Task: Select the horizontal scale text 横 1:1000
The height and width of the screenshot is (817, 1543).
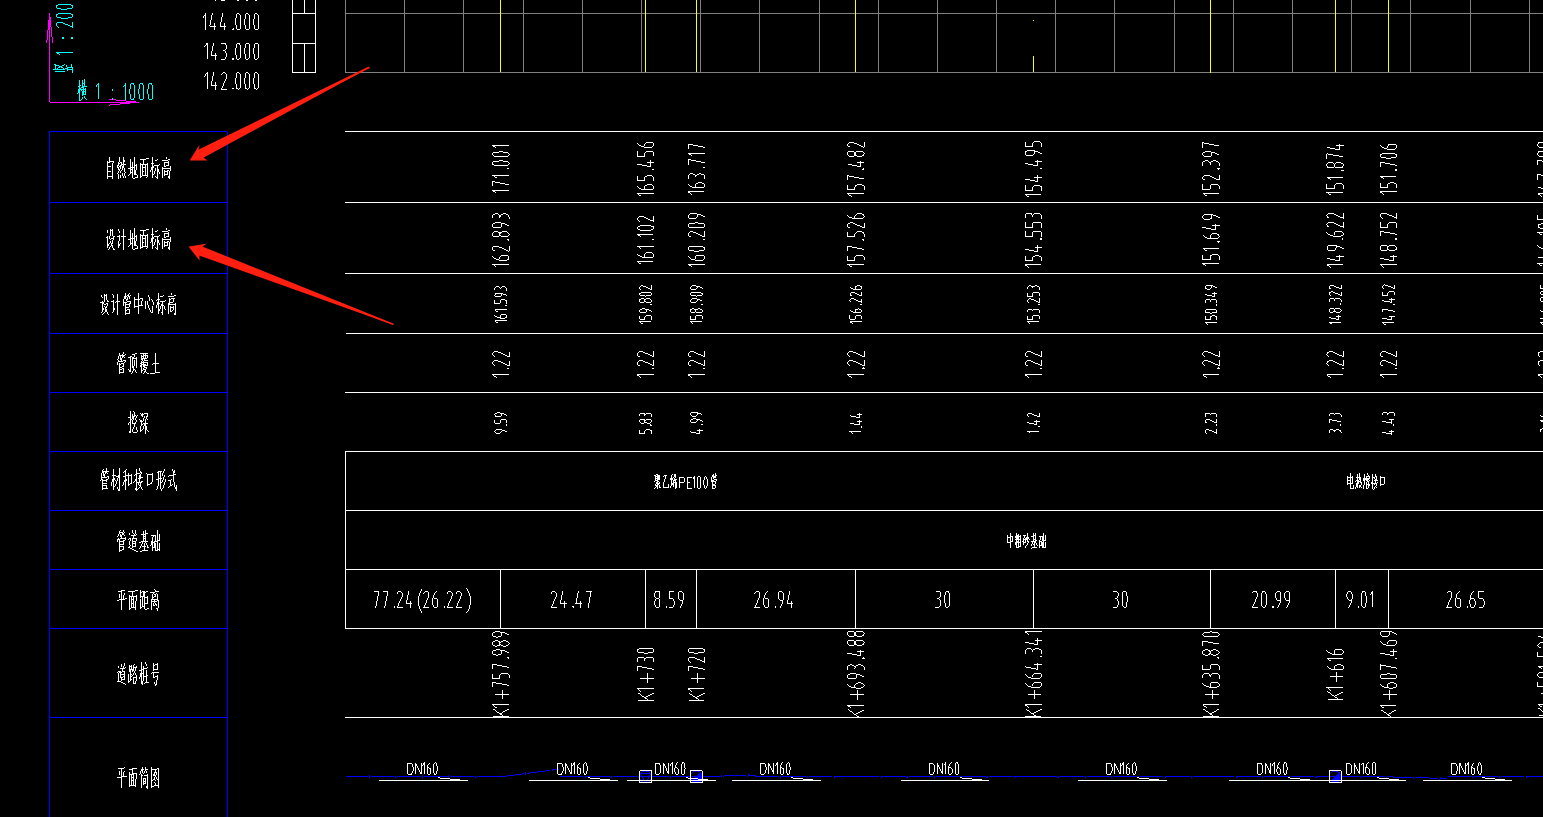Action: click(x=116, y=92)
